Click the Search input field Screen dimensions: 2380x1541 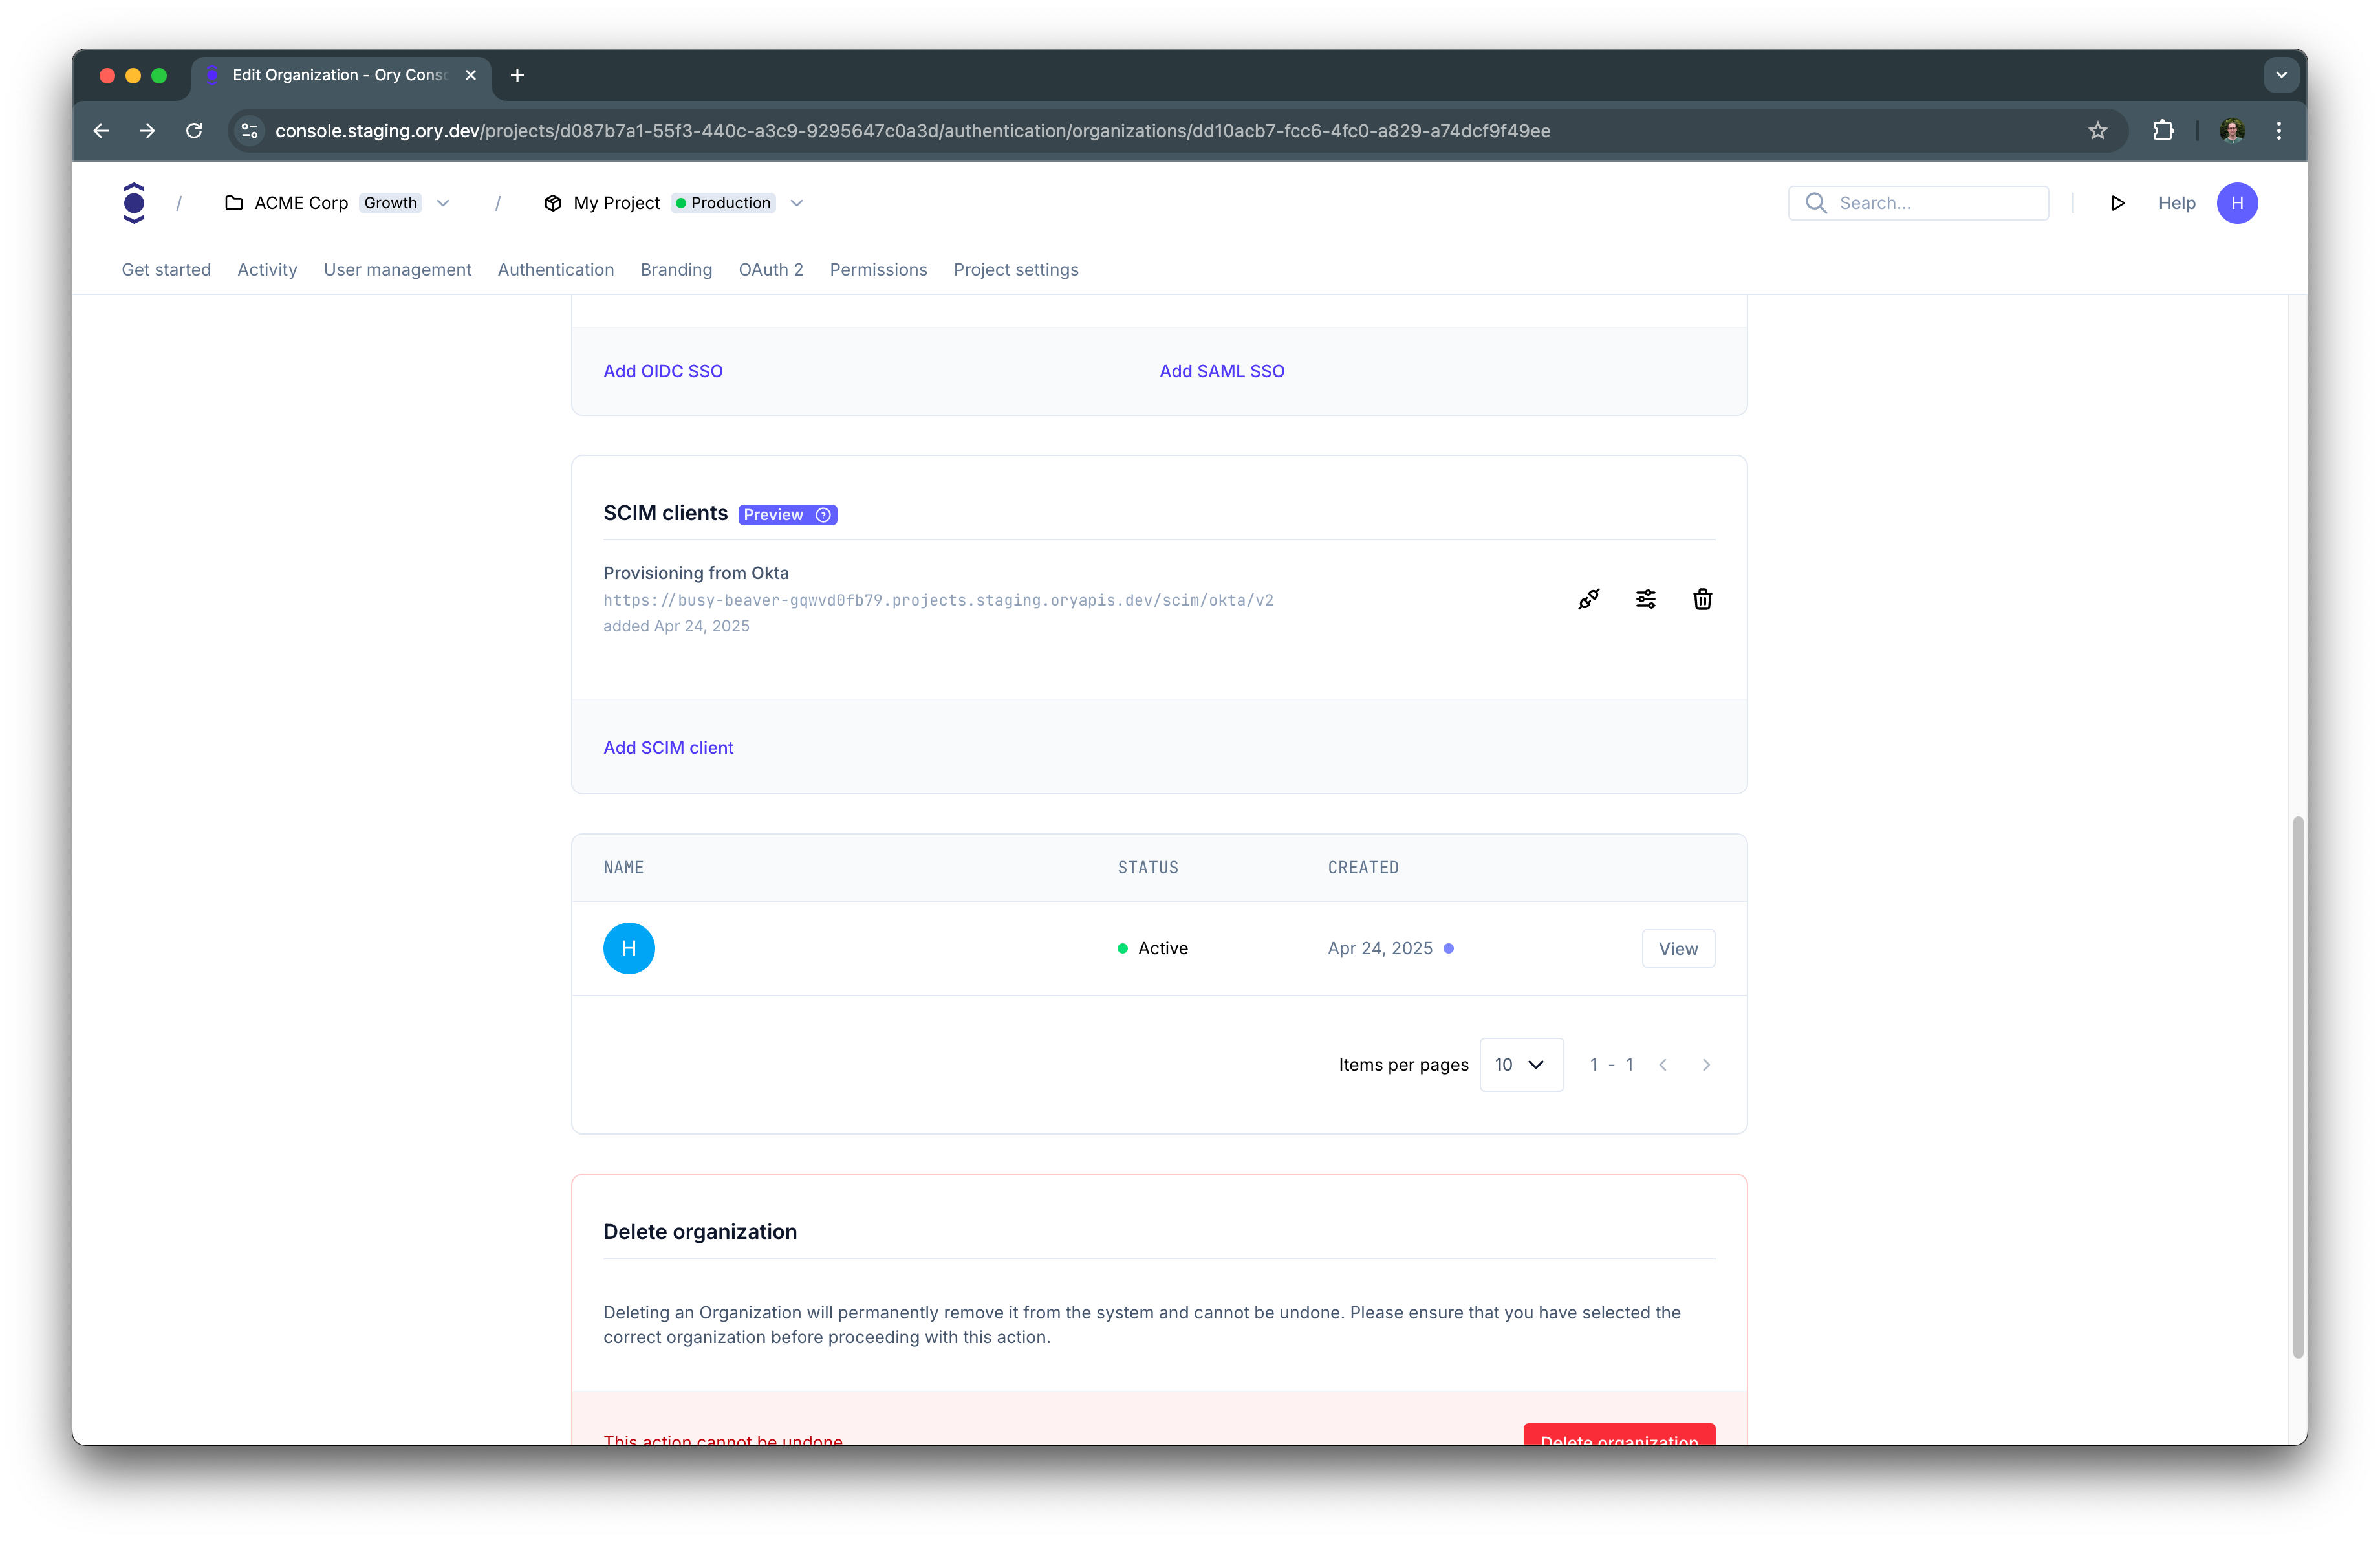tap(1930, 203)
